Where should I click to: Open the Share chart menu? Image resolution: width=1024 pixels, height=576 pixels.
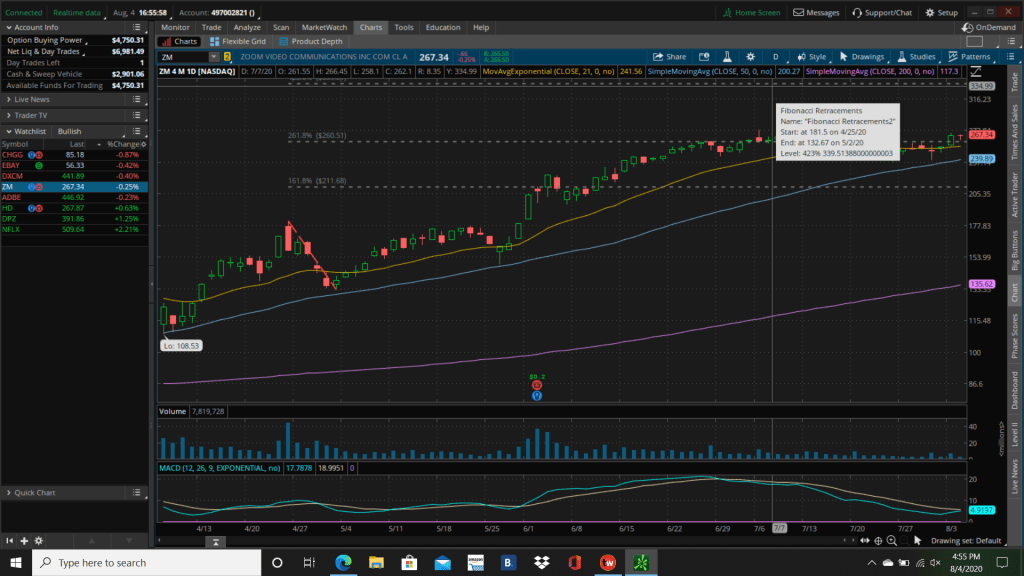point(670,57)
